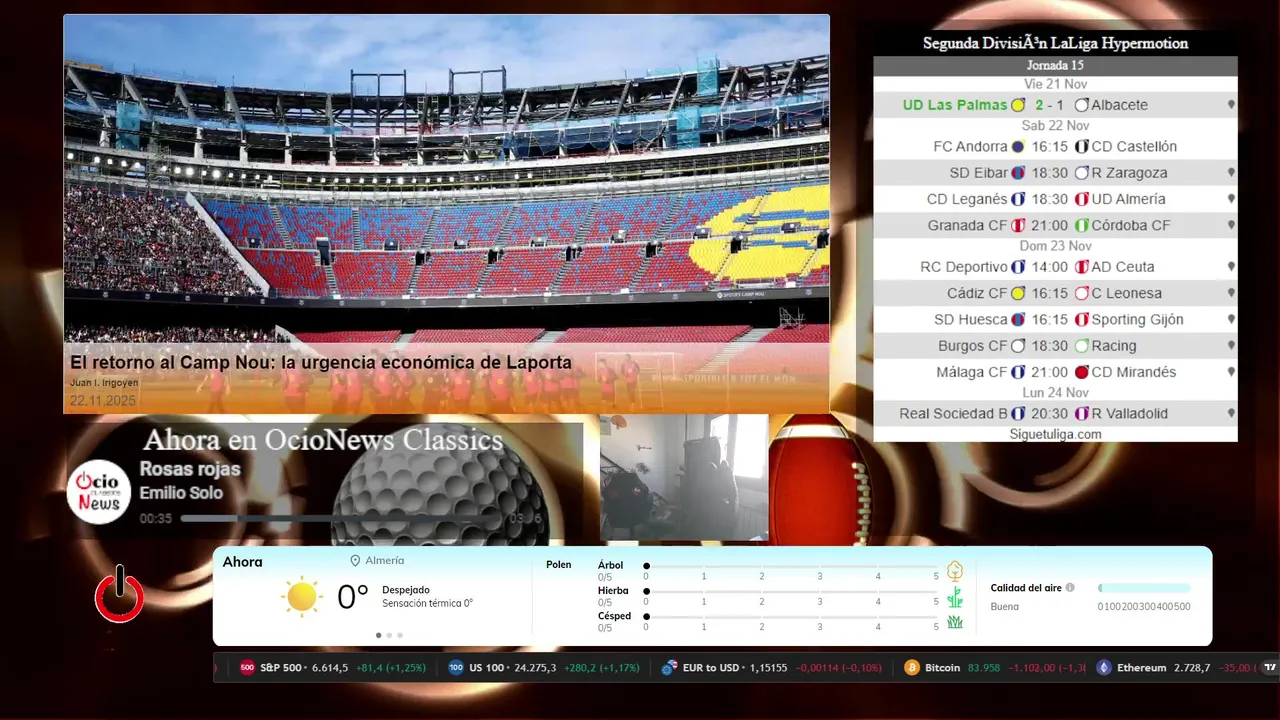This screenshot has width=1280, height=720.
Task: Click the artist name Emilio Solo
Action: pyautogui.click(x=181, y=493)
